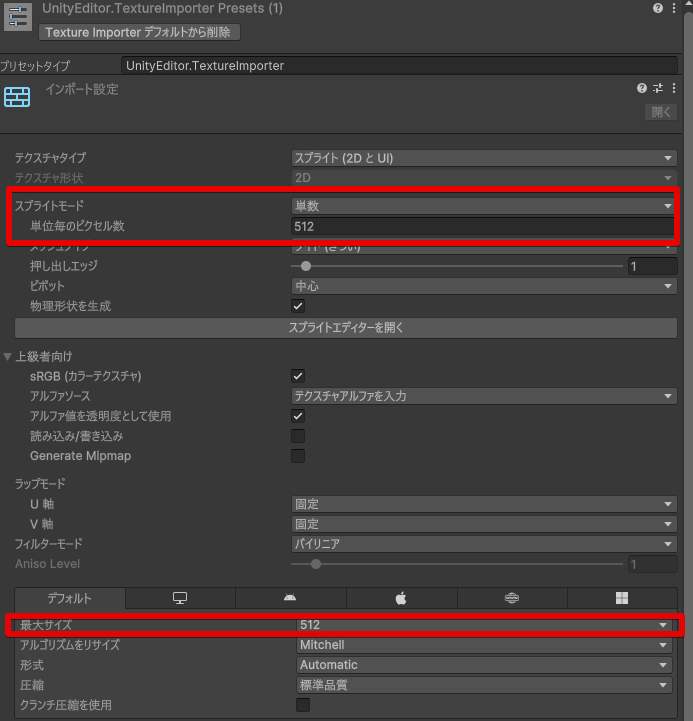Open preset selector icon in インポート設定
Image resolution: width=693 pixels, height=721 pixels.
point(658,88)
